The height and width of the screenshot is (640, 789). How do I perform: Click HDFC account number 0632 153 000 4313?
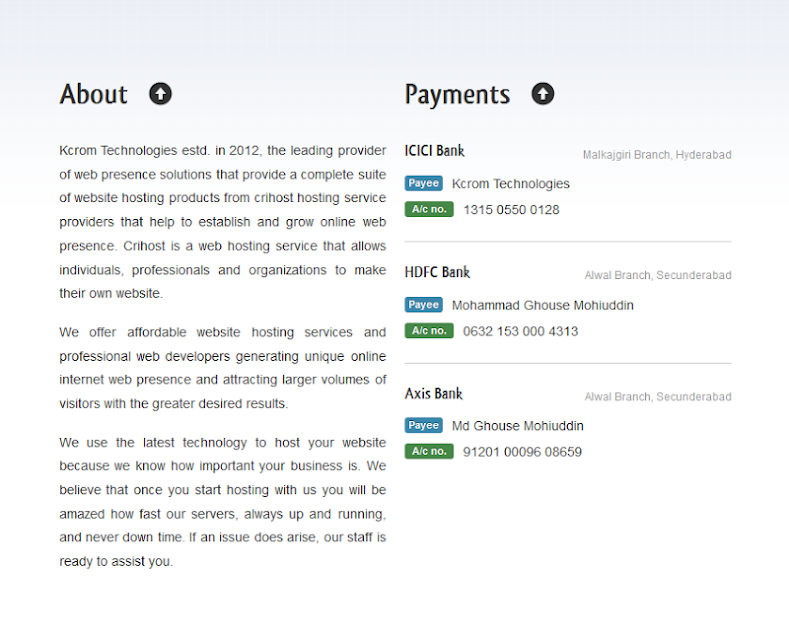pyautogui.click(x=520, y=332)
